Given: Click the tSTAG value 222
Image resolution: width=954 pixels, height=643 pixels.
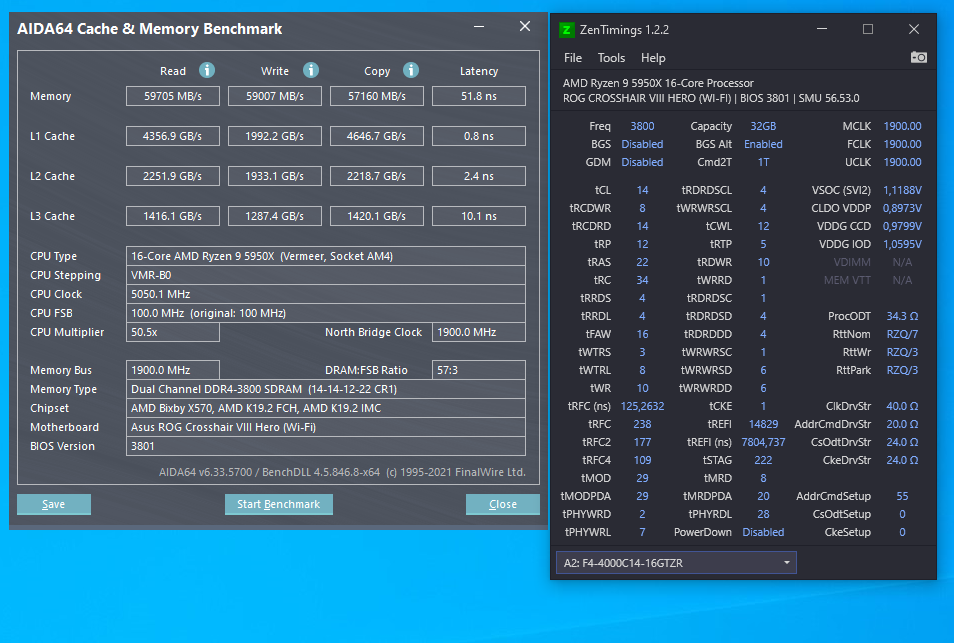Looking at the screenshot, I should click(763, 460).
